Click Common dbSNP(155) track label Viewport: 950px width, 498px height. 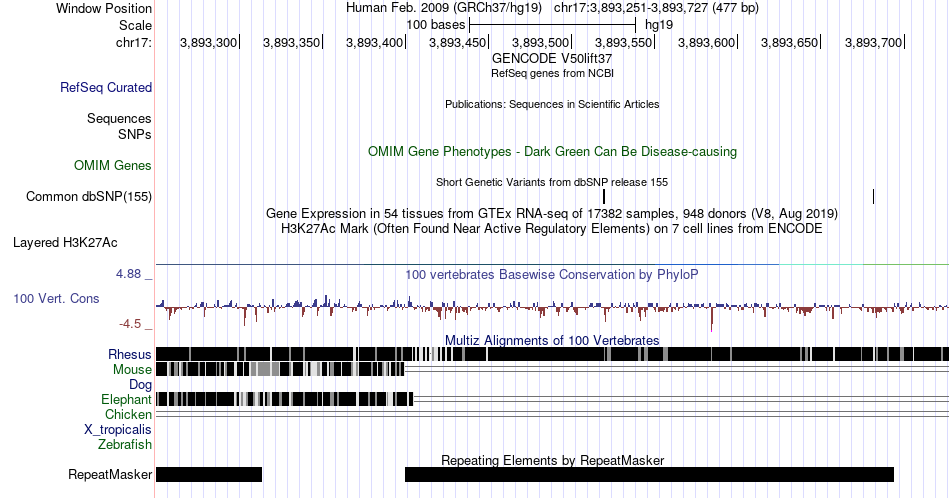coord(89,196)
